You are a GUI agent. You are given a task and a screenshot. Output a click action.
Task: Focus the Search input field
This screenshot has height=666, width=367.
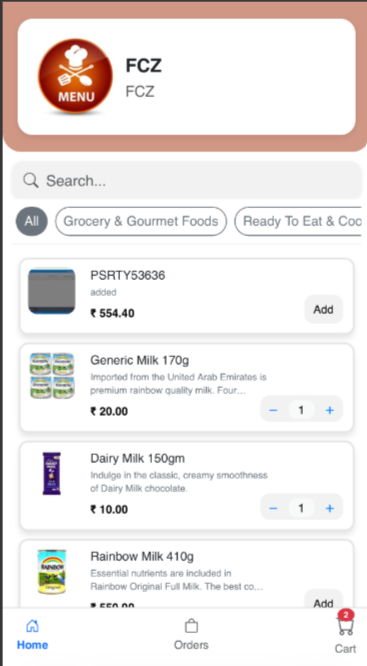[187, 181]
